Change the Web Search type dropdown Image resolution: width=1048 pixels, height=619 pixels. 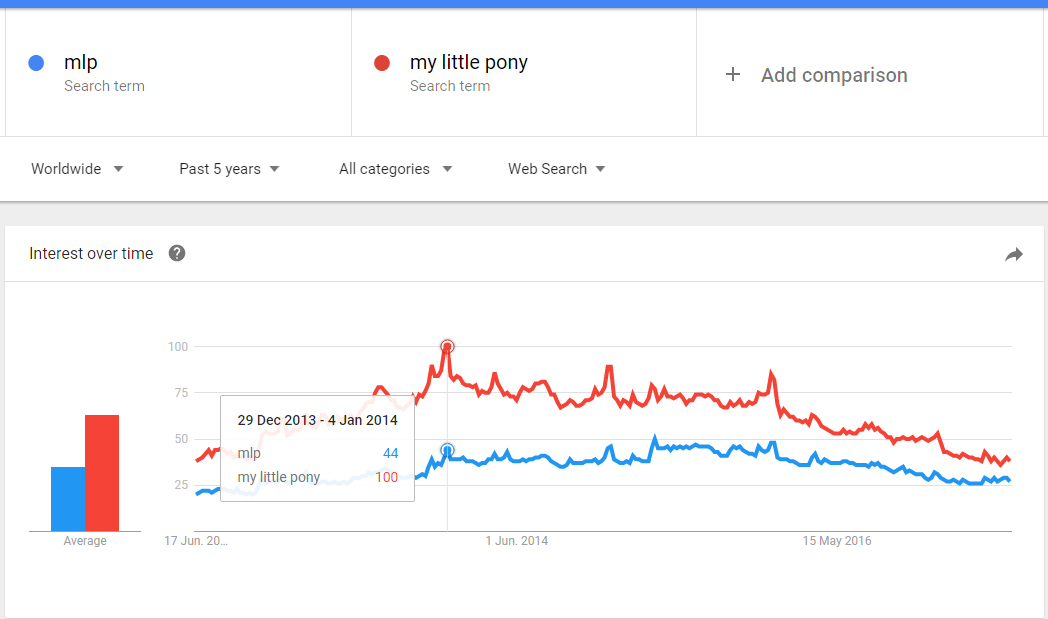click(x=556, y=169)
